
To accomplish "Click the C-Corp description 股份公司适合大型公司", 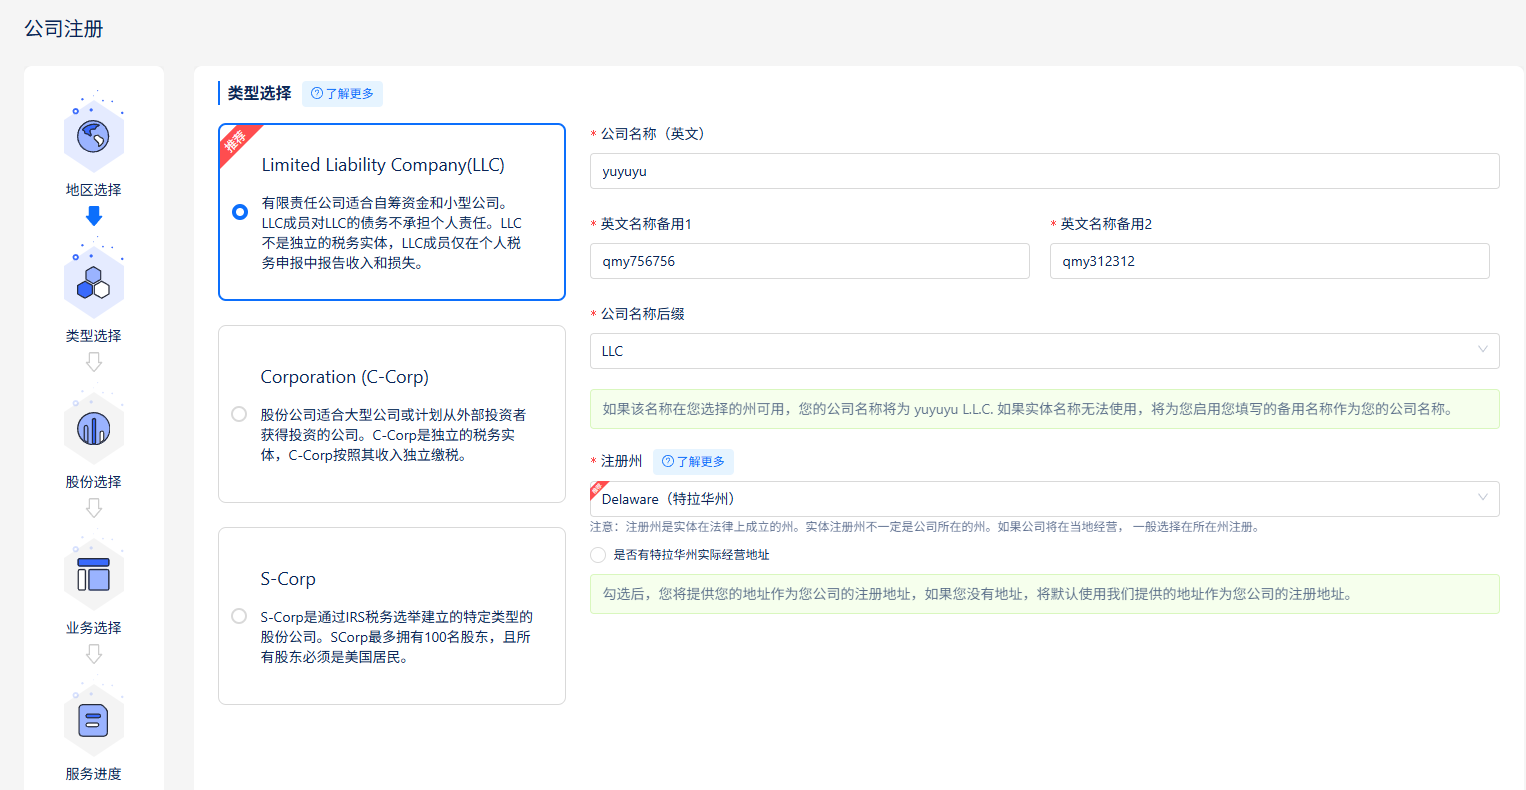I will 393,435.
